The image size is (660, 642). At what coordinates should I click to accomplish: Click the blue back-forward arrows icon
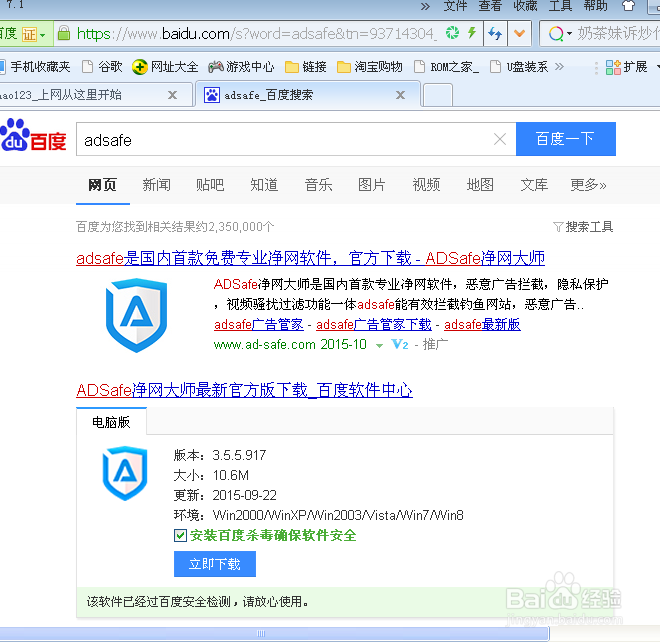495,33
